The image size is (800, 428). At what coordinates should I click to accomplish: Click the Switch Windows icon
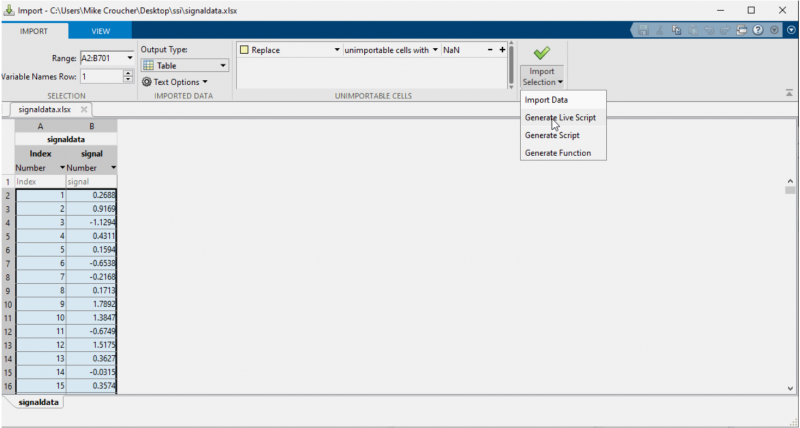742,31
